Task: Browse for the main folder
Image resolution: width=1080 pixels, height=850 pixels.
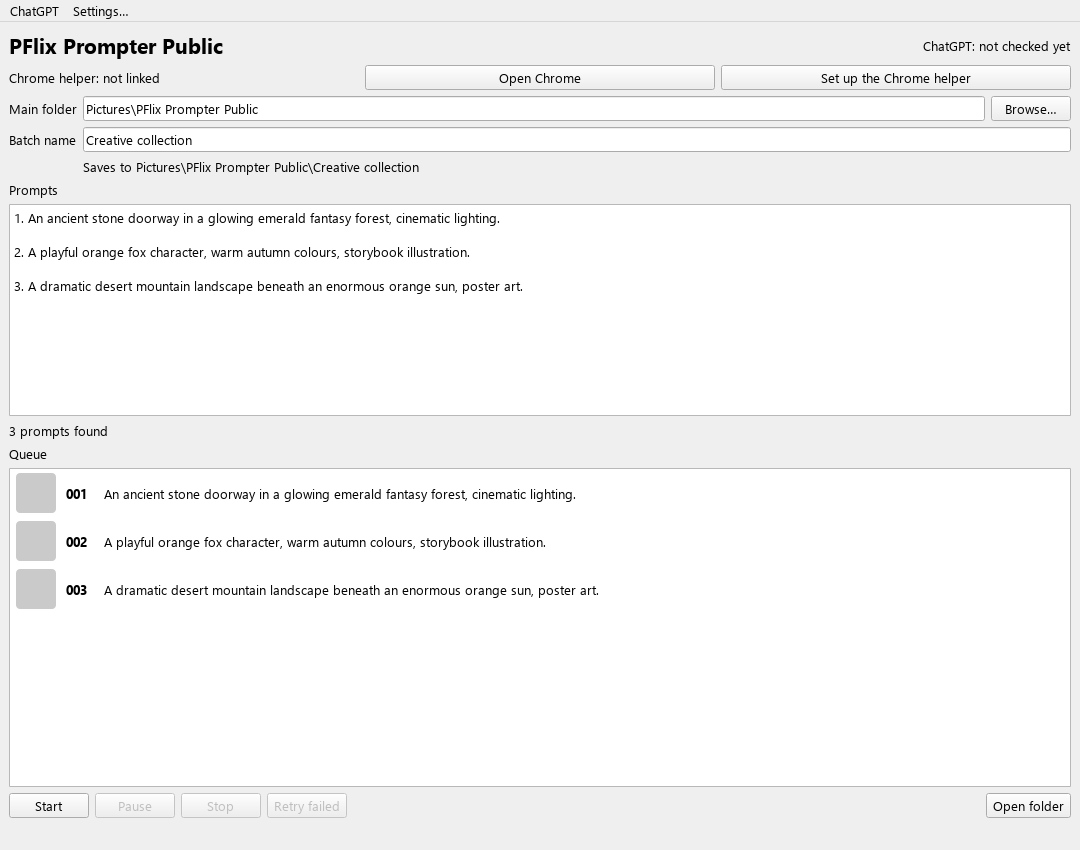Action: pyautogui.click(x=1030, y=109)
